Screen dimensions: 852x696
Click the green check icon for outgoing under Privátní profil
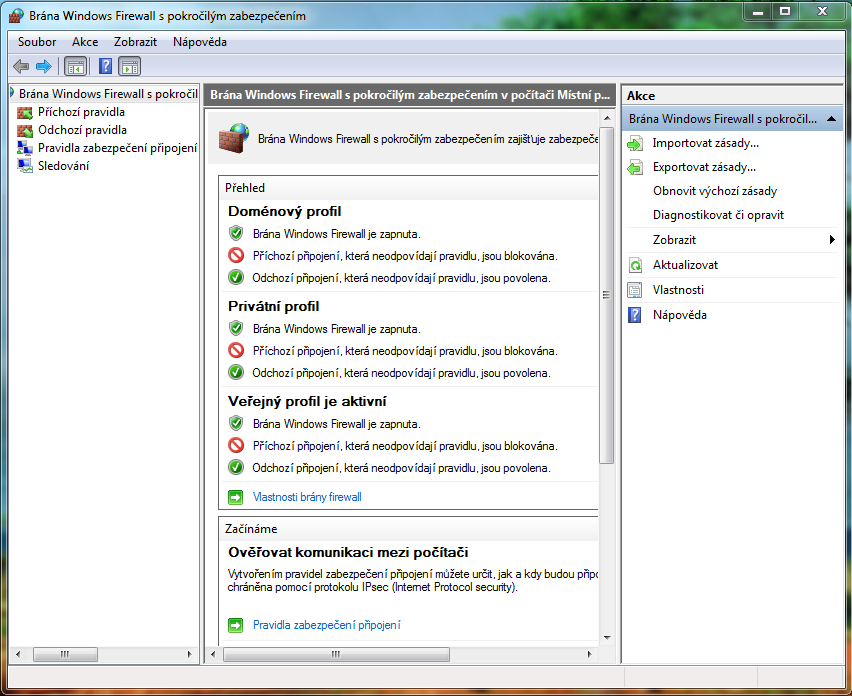[236, 372]
